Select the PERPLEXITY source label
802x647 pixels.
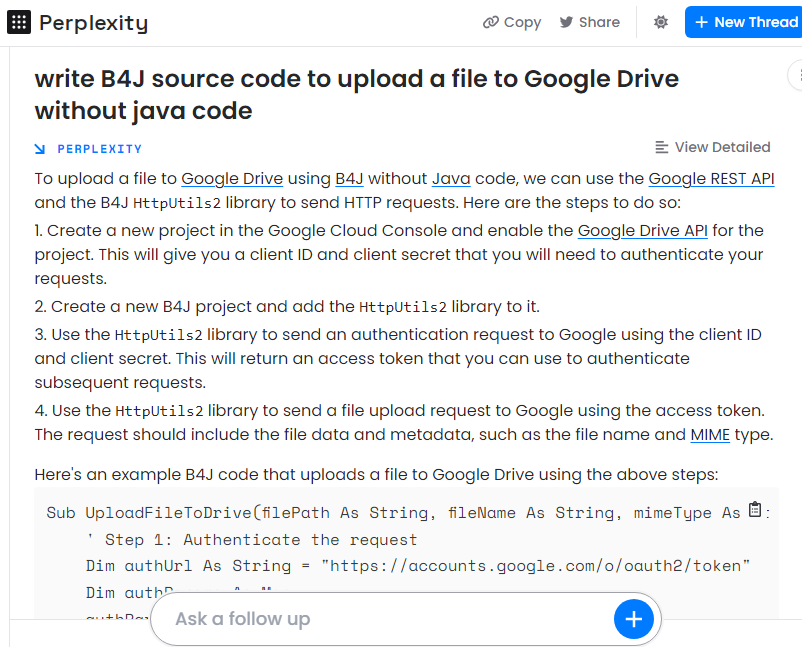(x=97, y=147)
